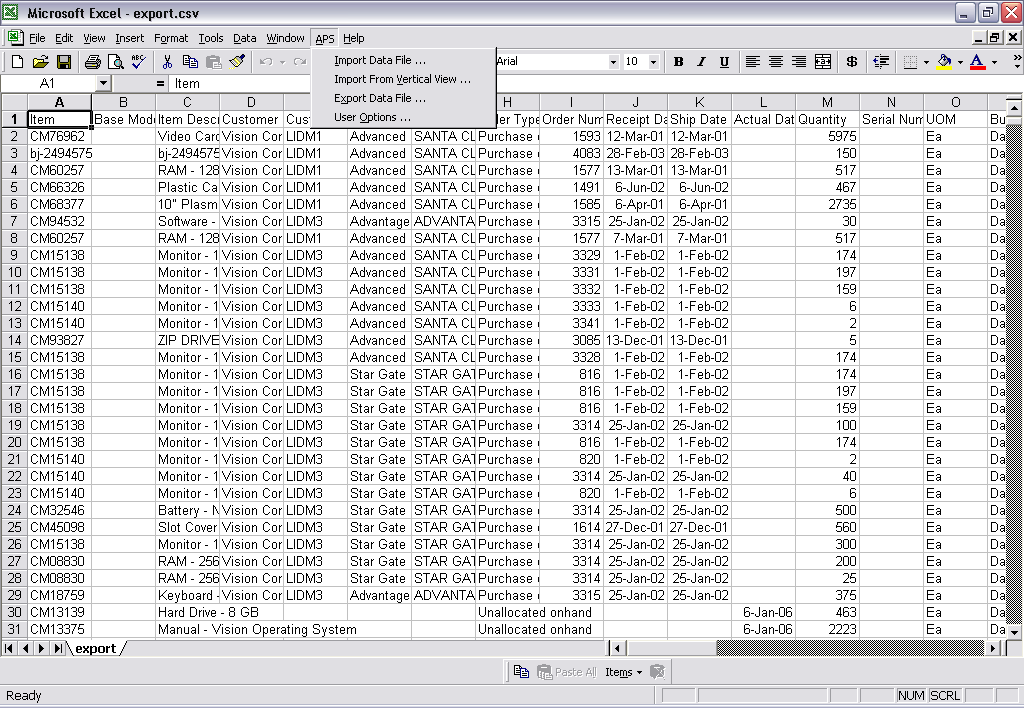Open the Data menu
1024x708 pixels.
pyautogui.click(x=245, y=38)
